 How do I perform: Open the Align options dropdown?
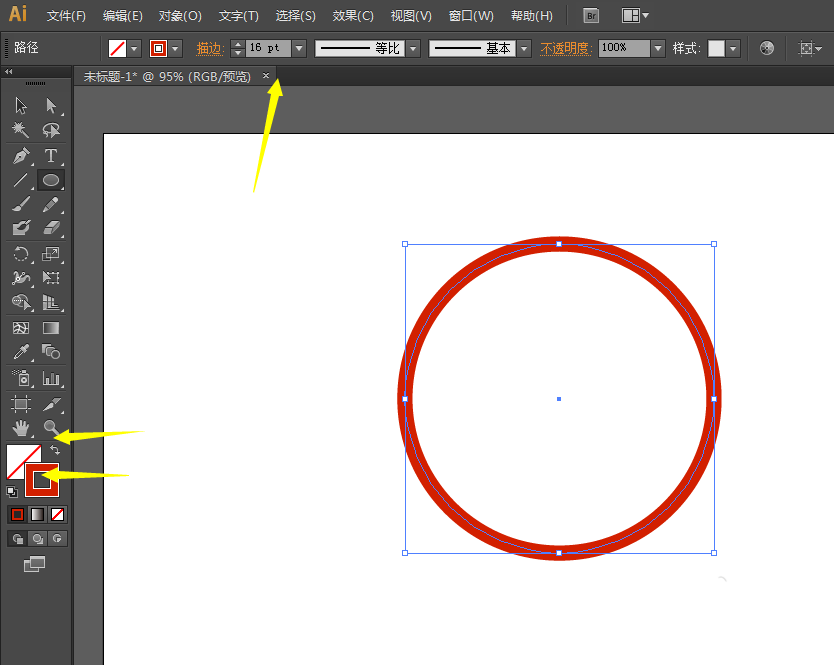click(811, 48)
